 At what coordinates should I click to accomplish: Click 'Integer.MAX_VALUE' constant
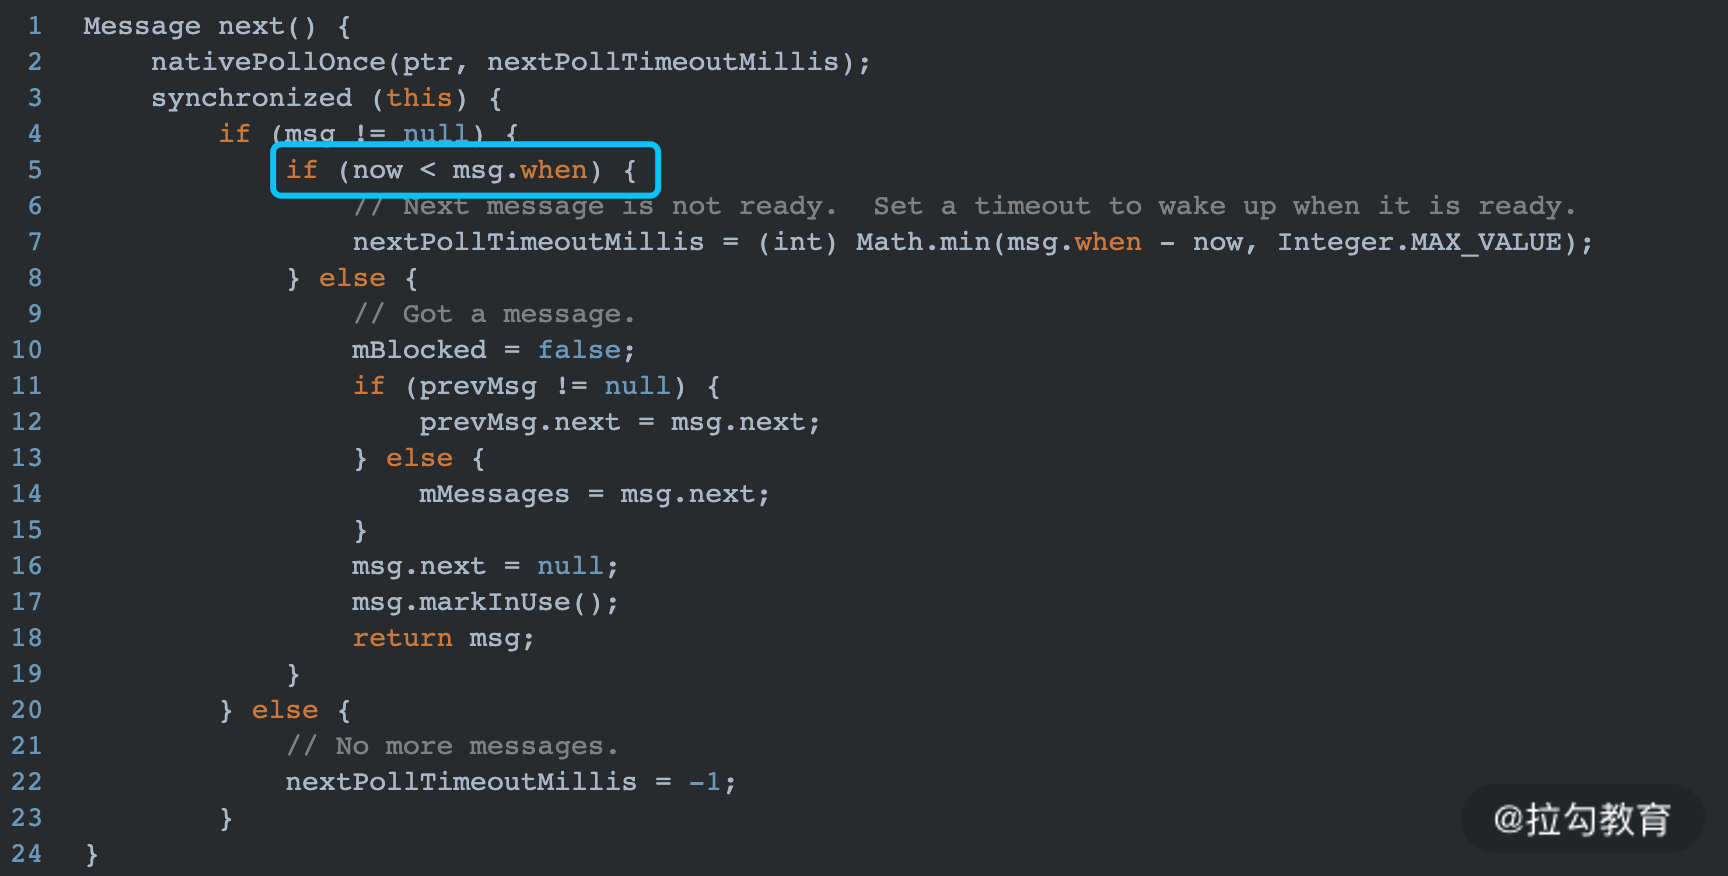[x=1419, y=242]
